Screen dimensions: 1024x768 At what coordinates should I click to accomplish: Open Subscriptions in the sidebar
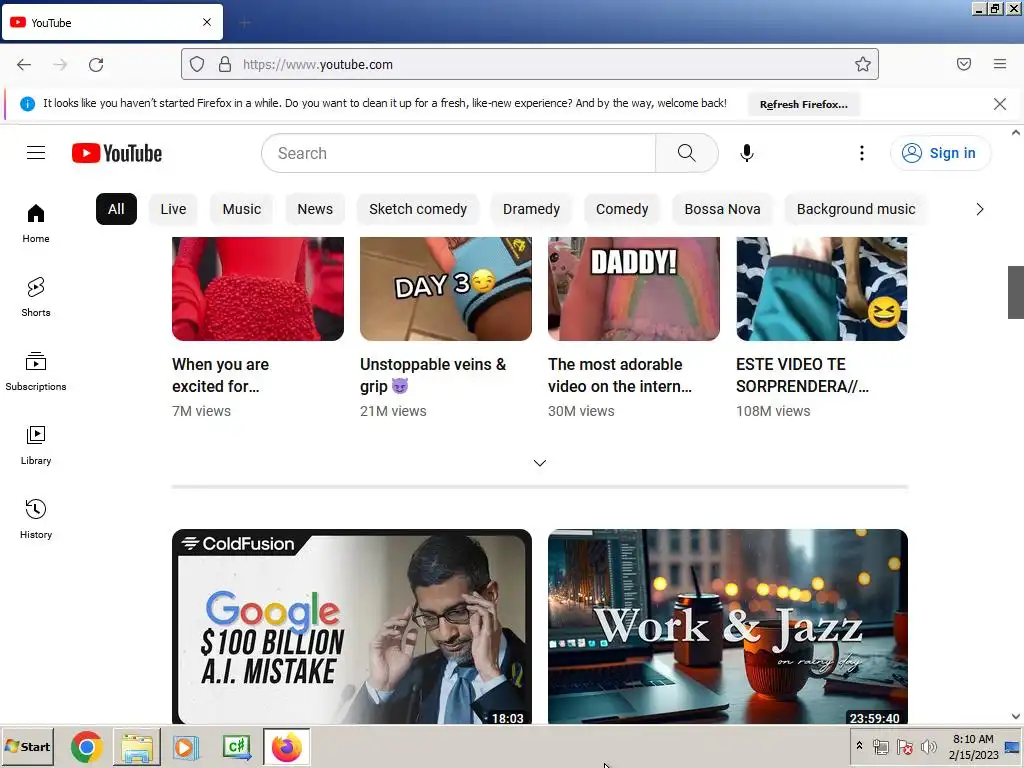[x=36, y=371]
